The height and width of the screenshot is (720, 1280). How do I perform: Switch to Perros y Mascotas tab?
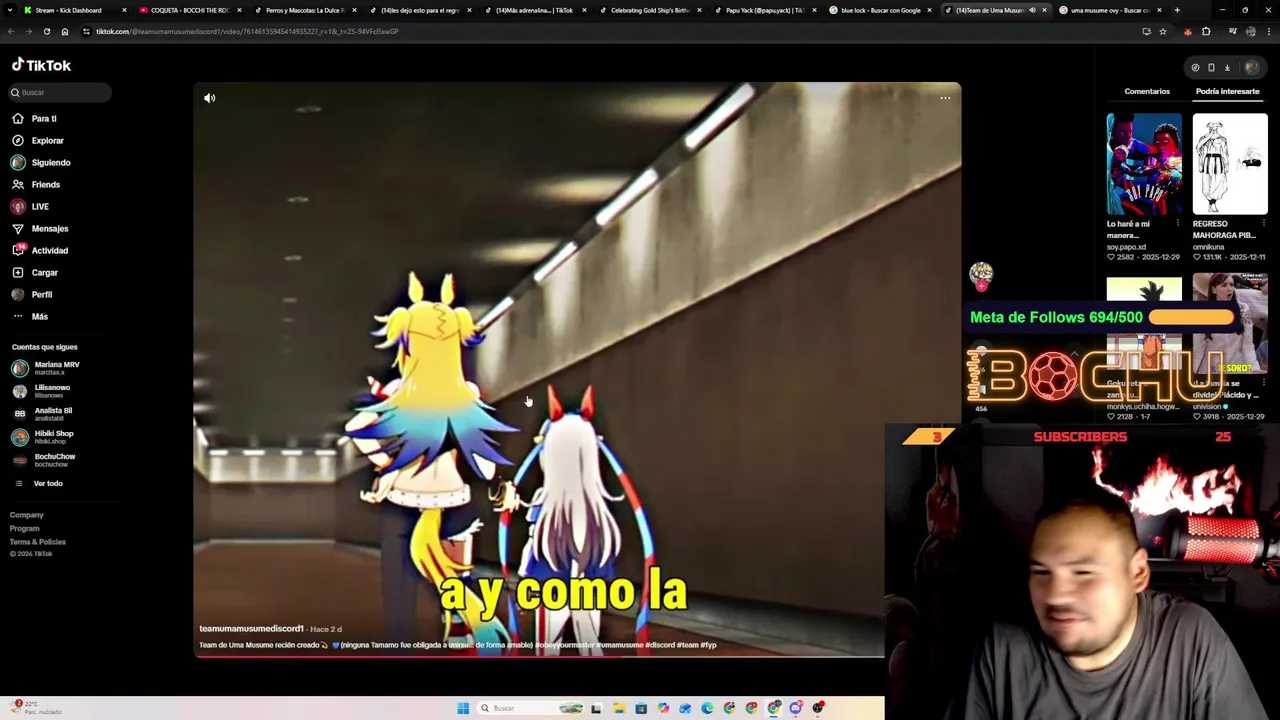point(305,10)
